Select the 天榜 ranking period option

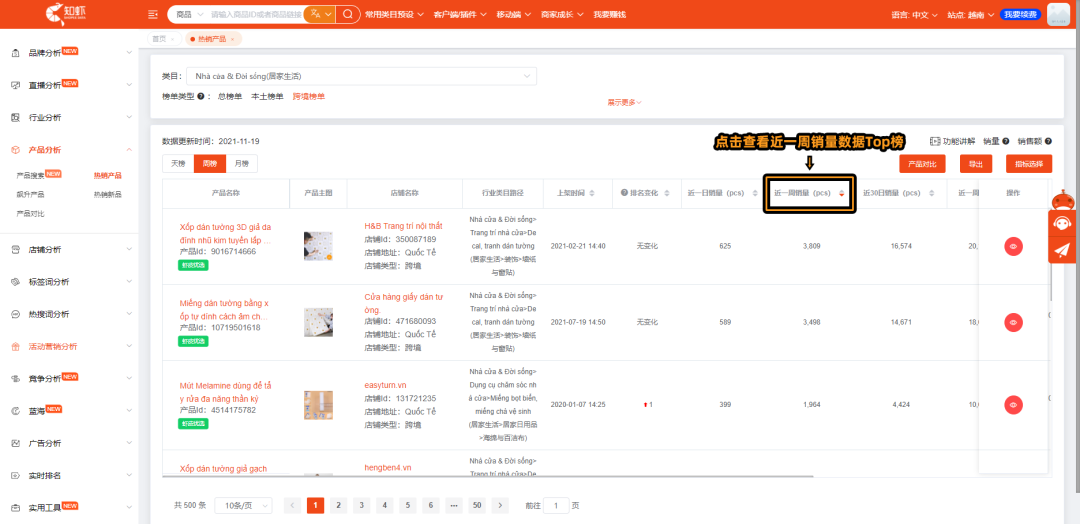click(x=178, y=163)
